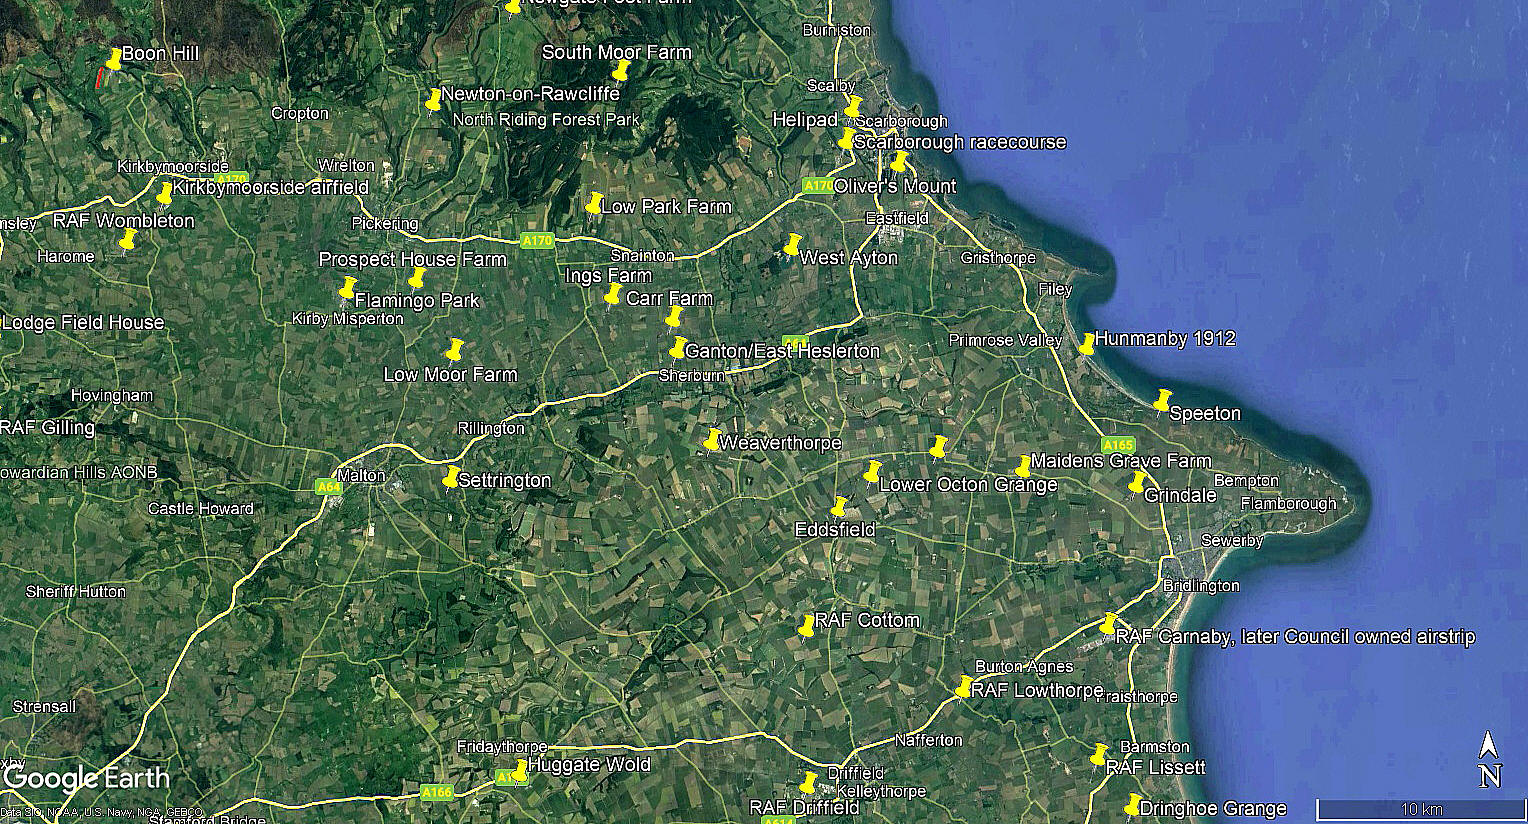Select the Sherburn village label
1528x824 pixels.
(691, 375)
